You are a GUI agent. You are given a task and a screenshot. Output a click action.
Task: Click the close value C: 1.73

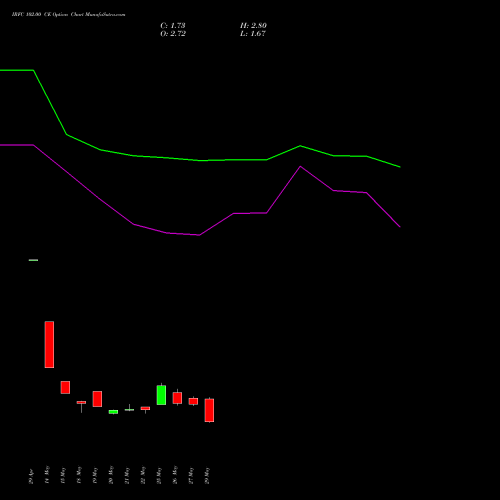click(x=173, y=26)
